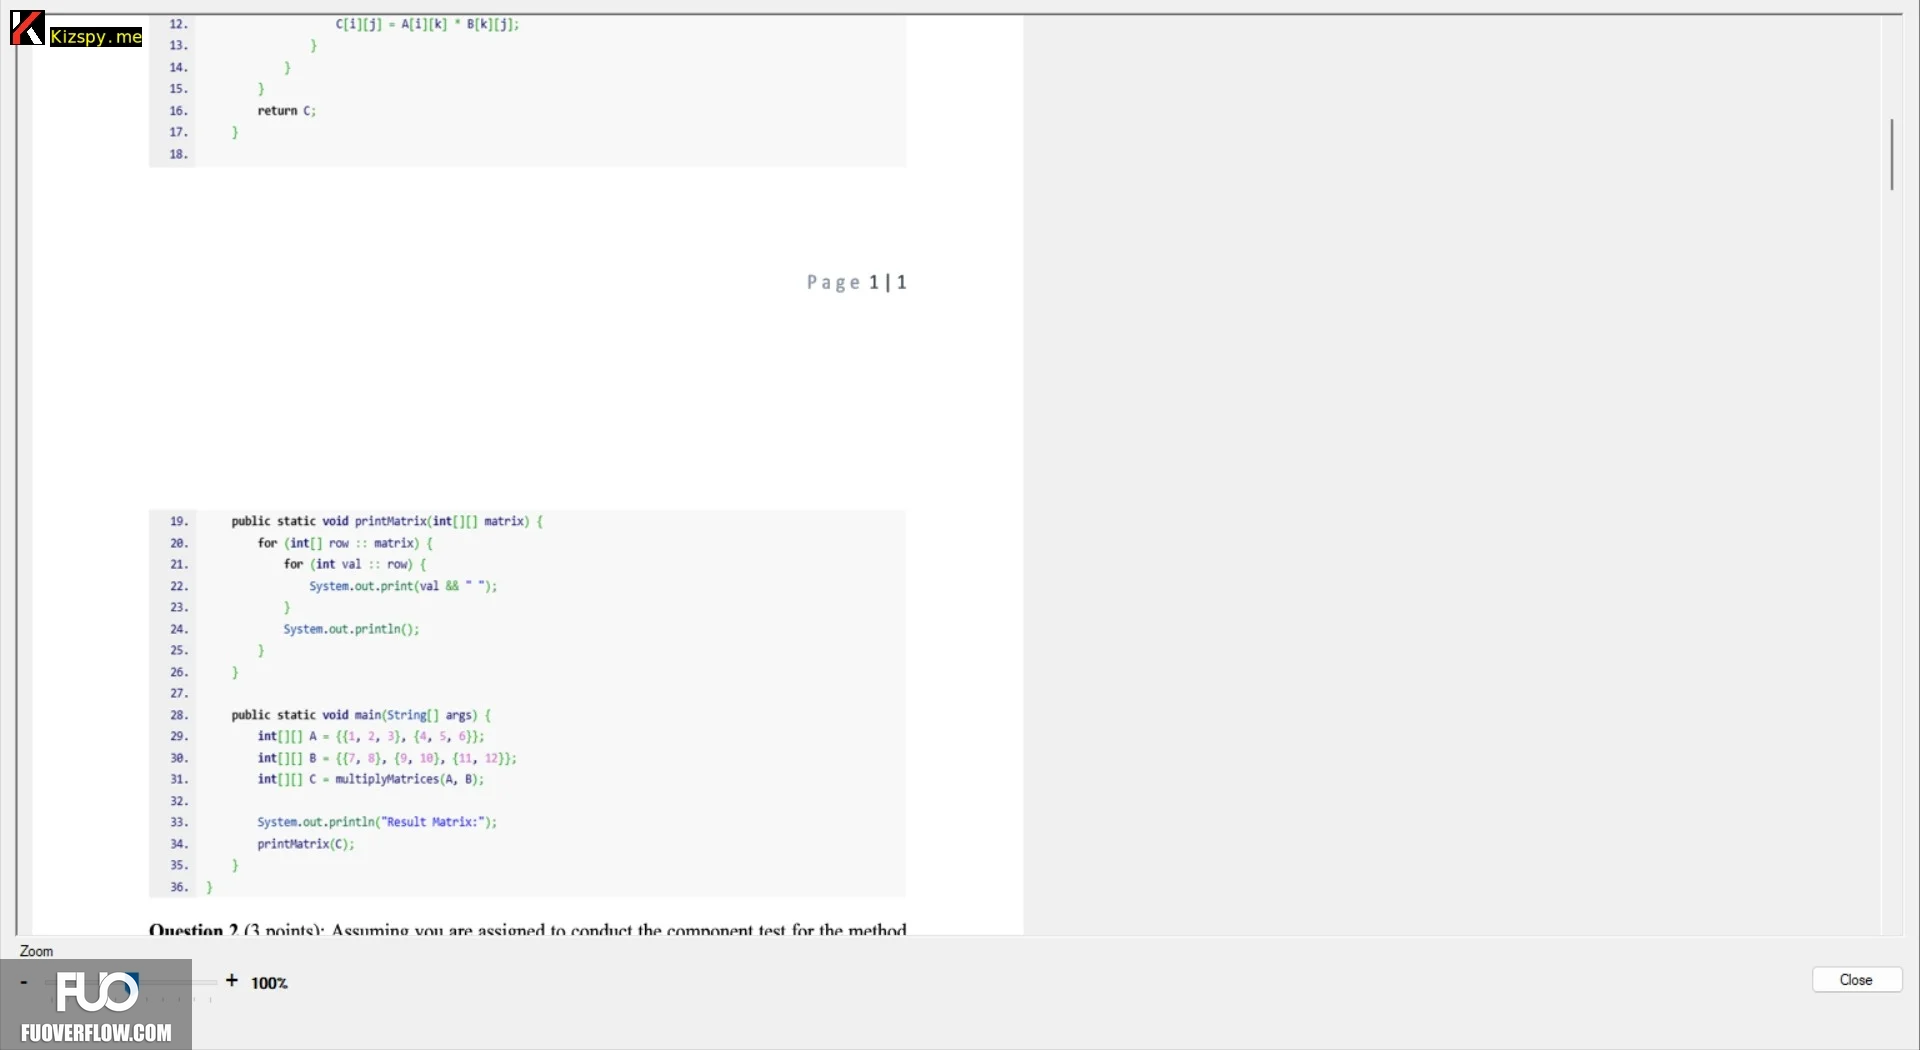The height and width of the screenshot is (1050, 1920).
Task: Click the System.out.print(val && " ") line
Action: pyautogui.click(x=403, y=586)
